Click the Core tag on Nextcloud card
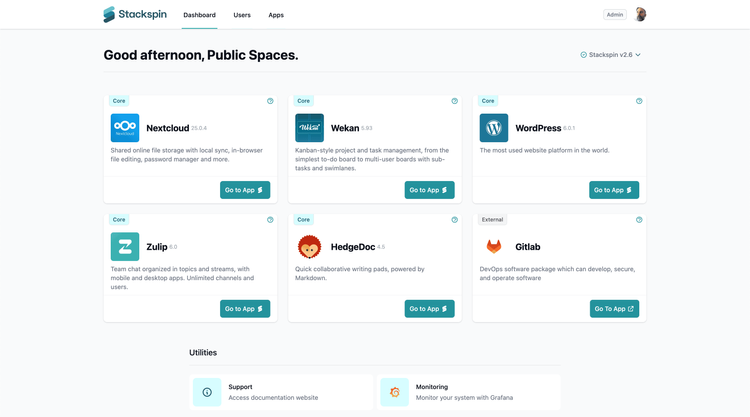 (x=119, y=101)
